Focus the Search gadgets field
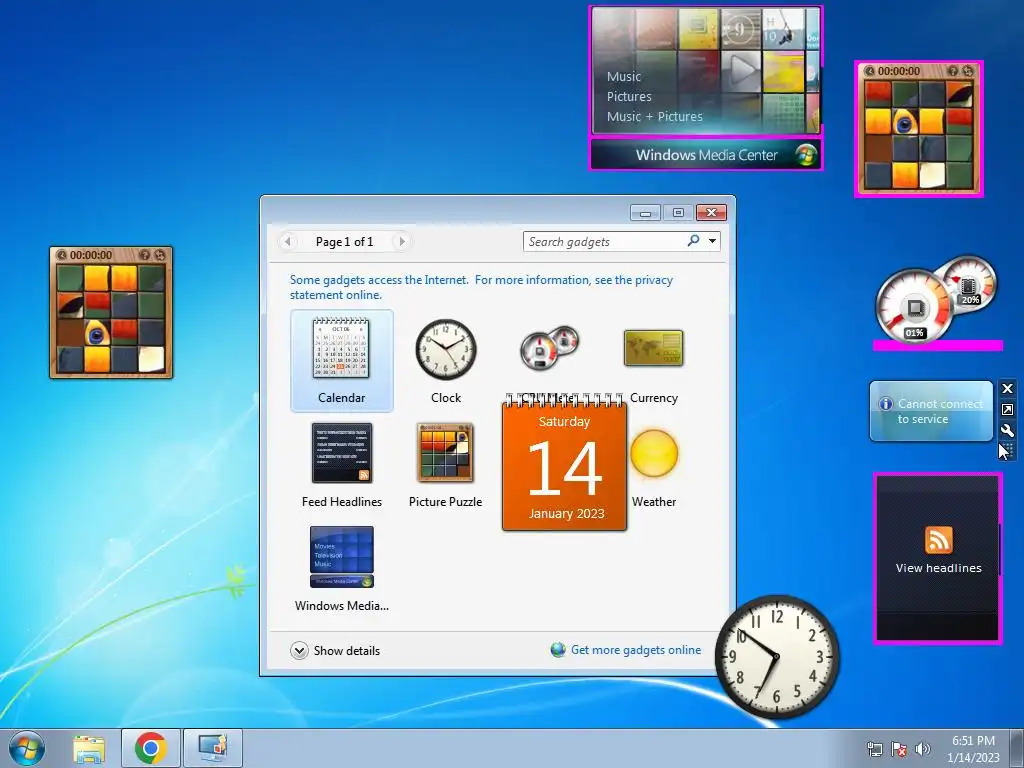Viewport: 1024px width, 768px height. coord(604,242)
